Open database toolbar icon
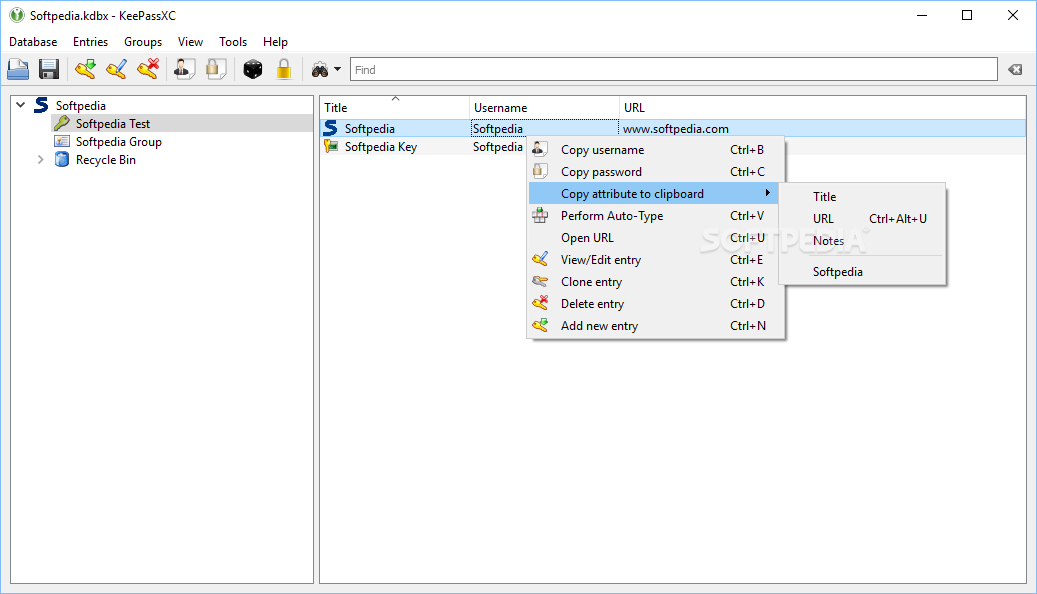This screenshot has height=594, width=1037. (18, 69)
